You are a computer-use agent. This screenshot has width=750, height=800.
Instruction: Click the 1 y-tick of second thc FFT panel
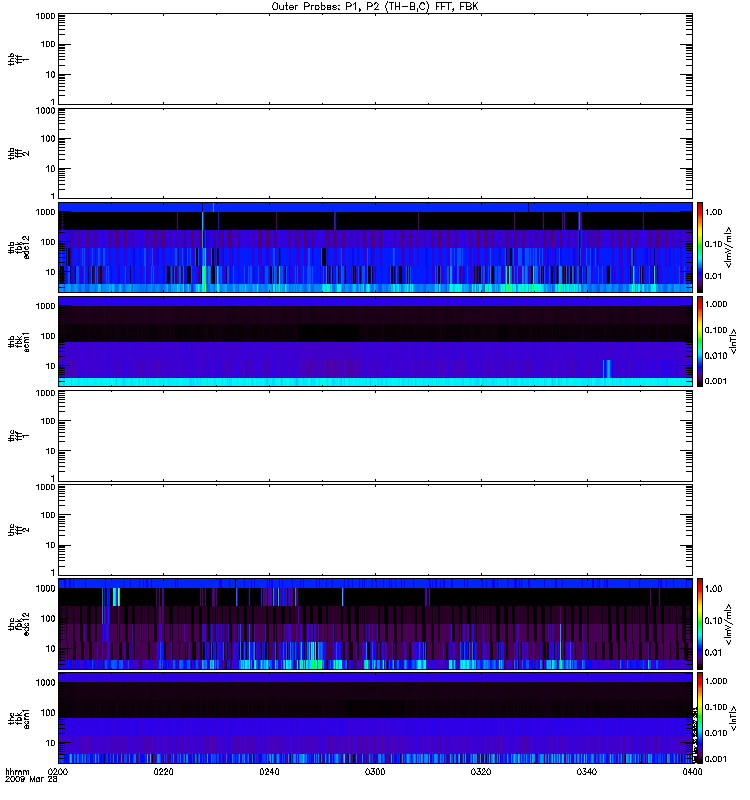(53, 572)
